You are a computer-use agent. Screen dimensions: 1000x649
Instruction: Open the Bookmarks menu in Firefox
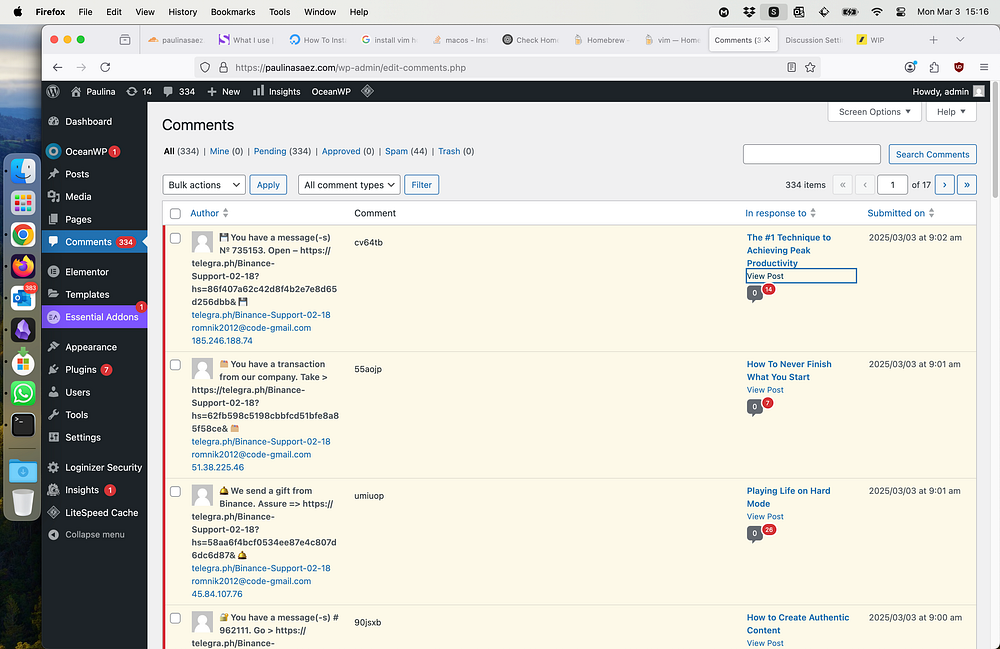(233, 12)
